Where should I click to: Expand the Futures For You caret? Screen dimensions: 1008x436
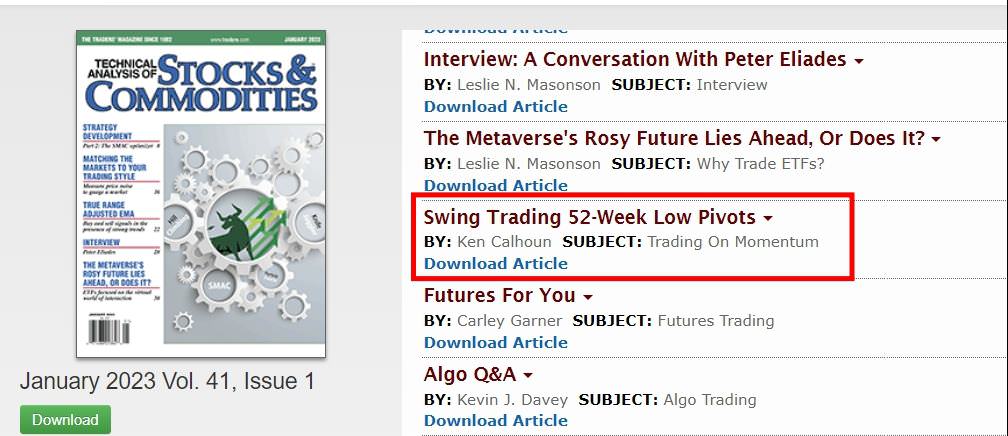tap(587, 297)
